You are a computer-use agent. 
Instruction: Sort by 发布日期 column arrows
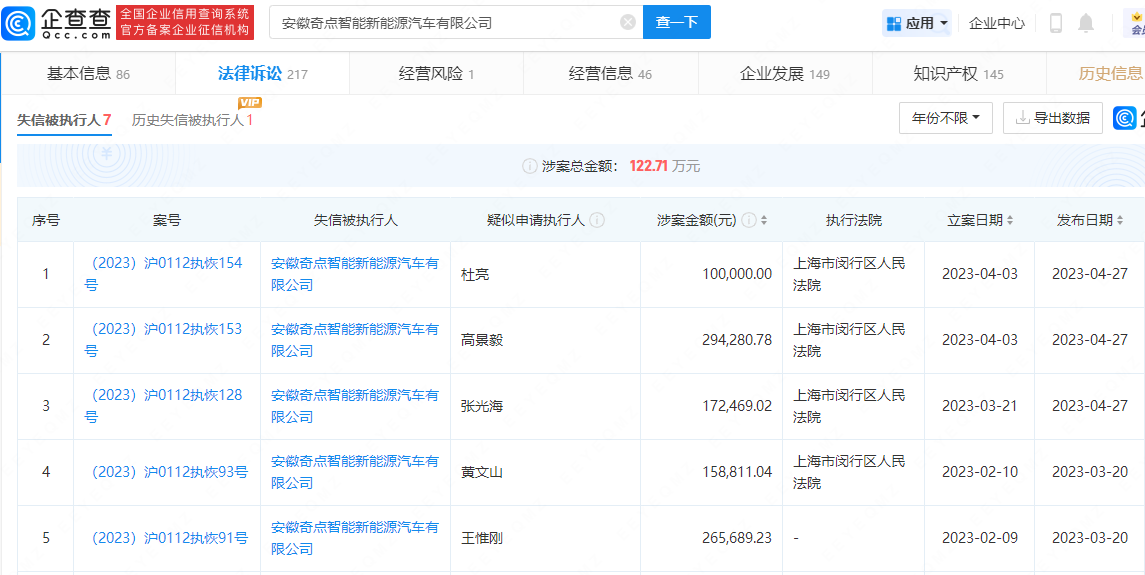pyautogui.click(x=1120, y=220)
